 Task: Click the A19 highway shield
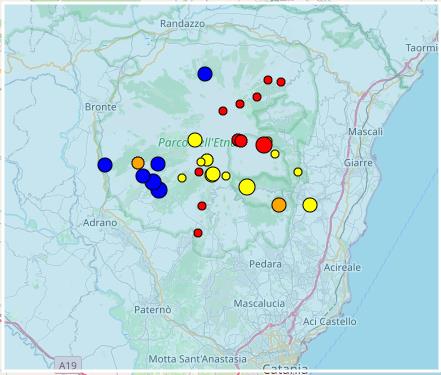coord(68,365)
